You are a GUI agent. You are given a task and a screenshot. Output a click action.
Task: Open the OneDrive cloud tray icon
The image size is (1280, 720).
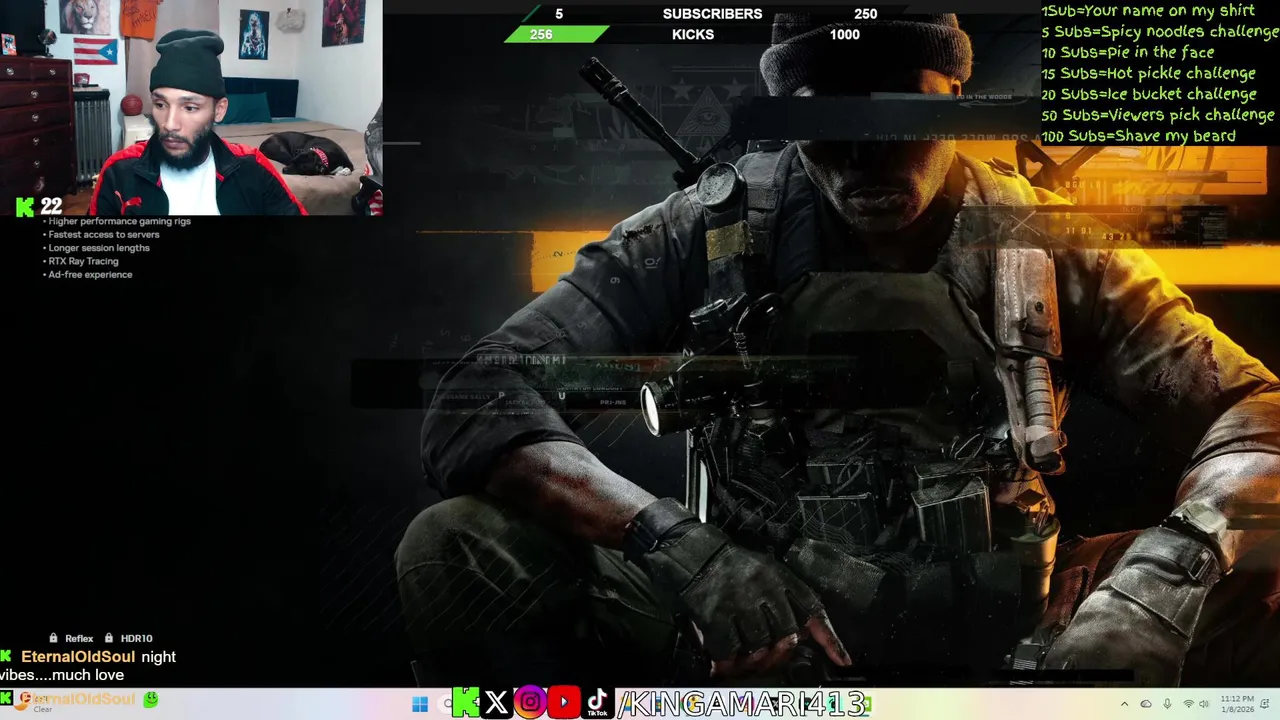[1146, 704]
